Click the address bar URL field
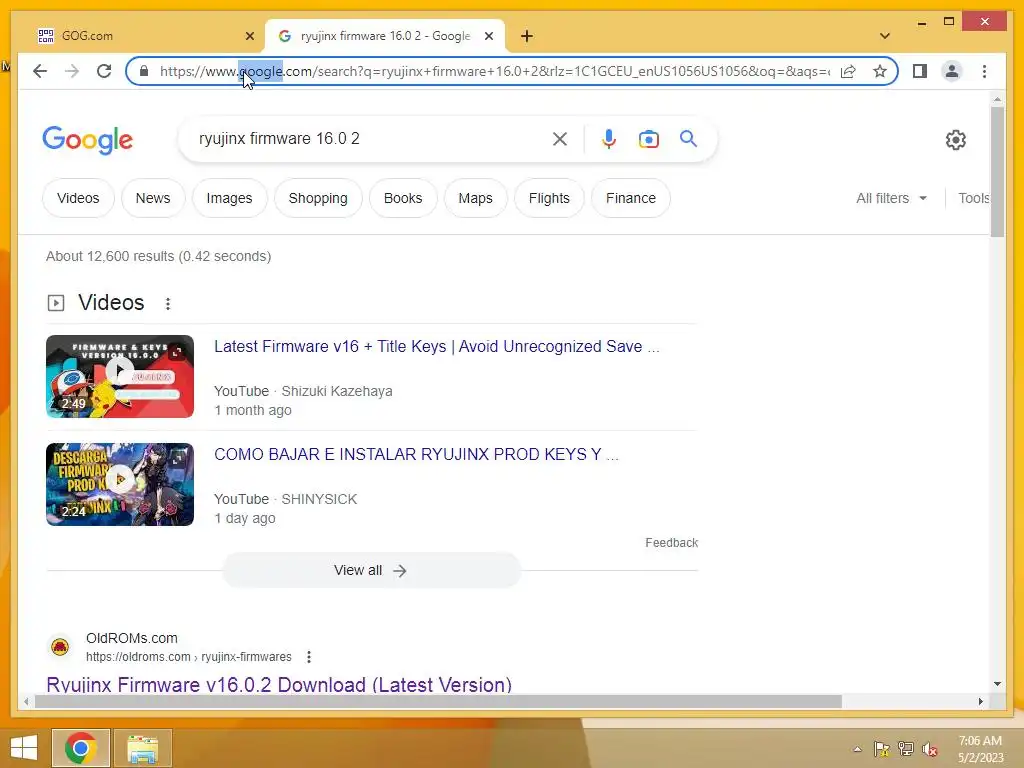The height and width of the screenshot is (768, 1024). pyautogui.click(x=494, y=71)
